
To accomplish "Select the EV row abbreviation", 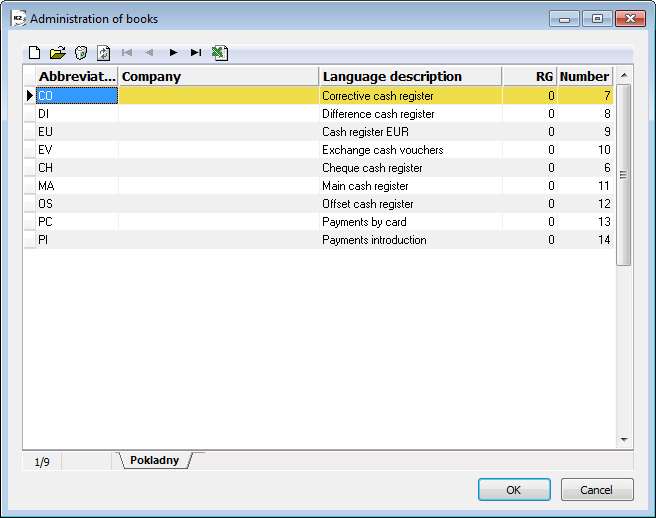I will click(77, 150).
